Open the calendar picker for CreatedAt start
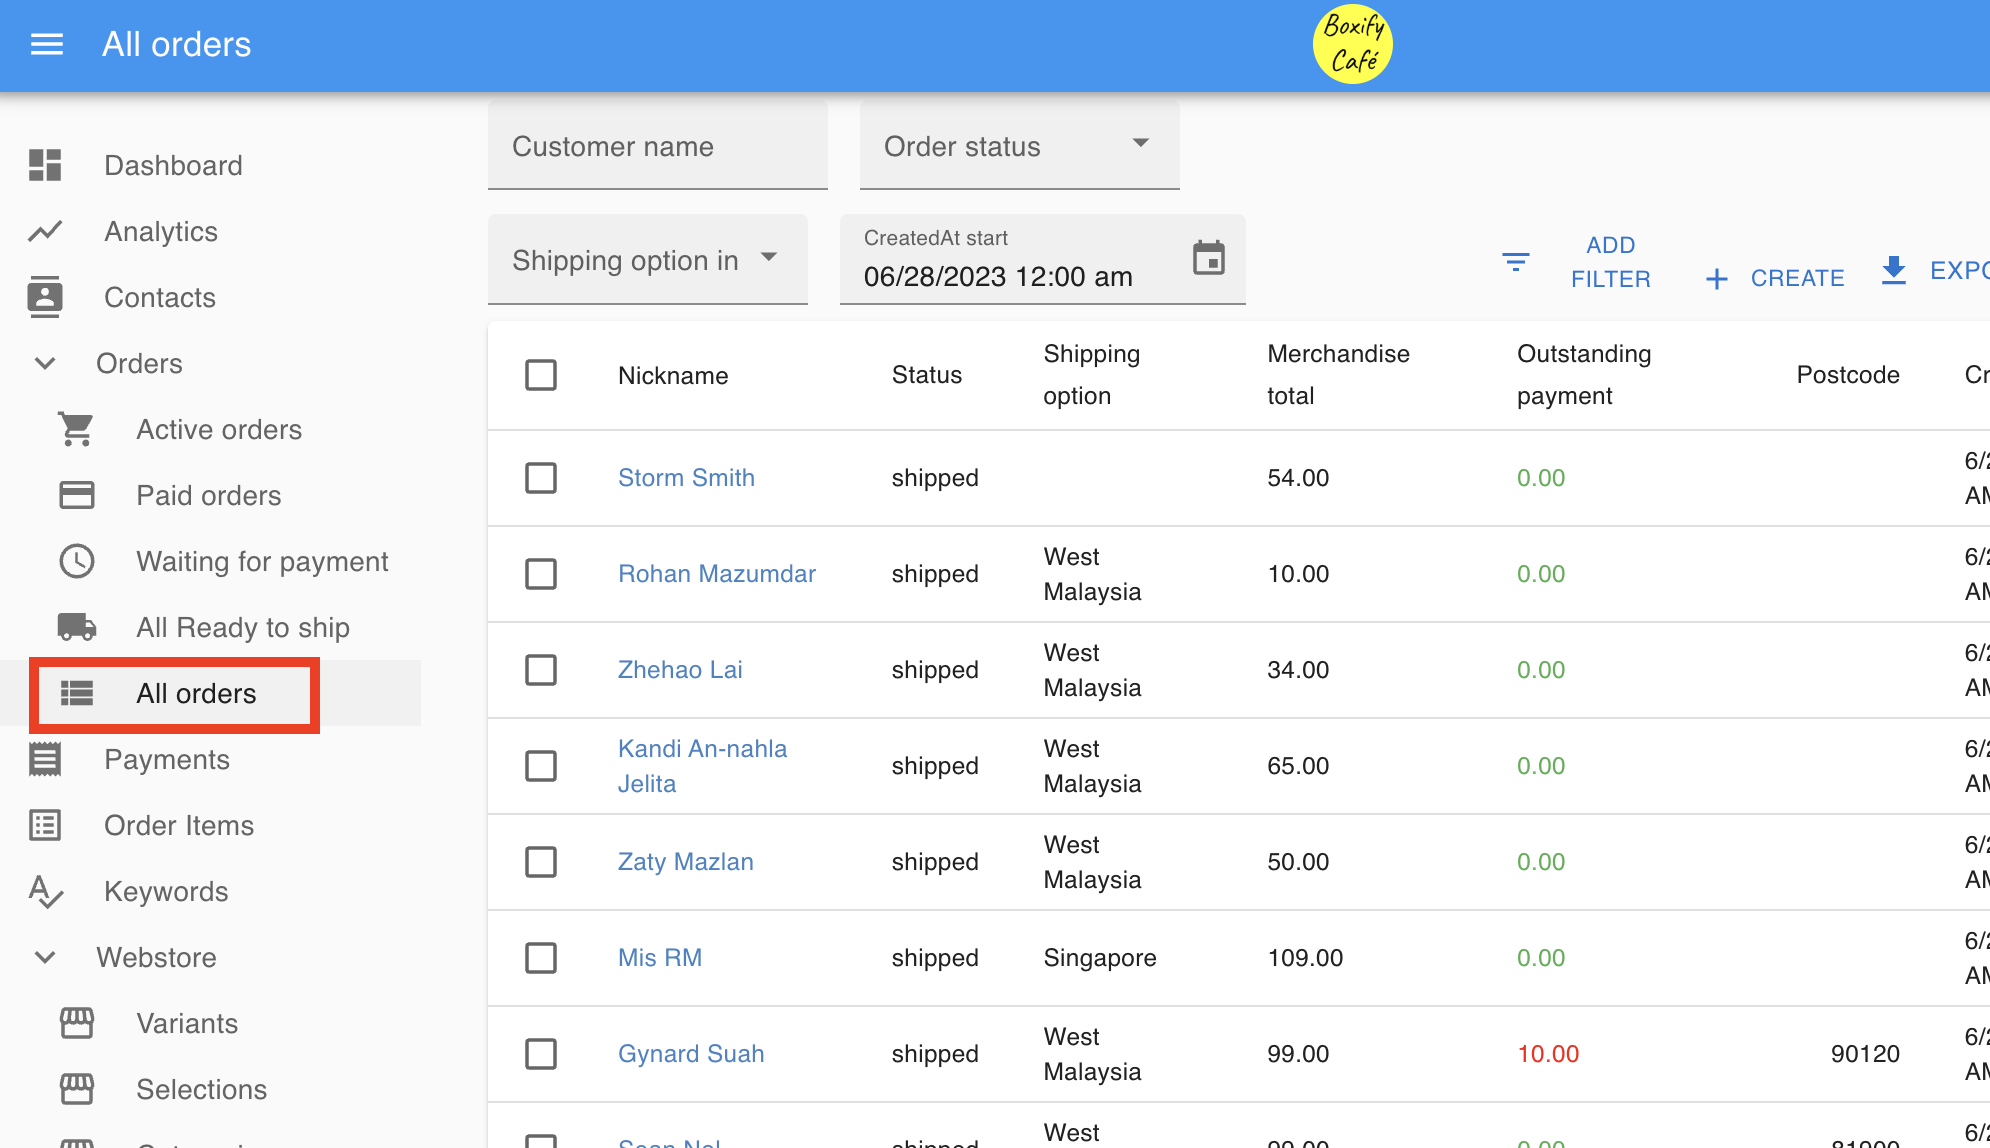1990x1148 pixels. tap(1208, 259)
